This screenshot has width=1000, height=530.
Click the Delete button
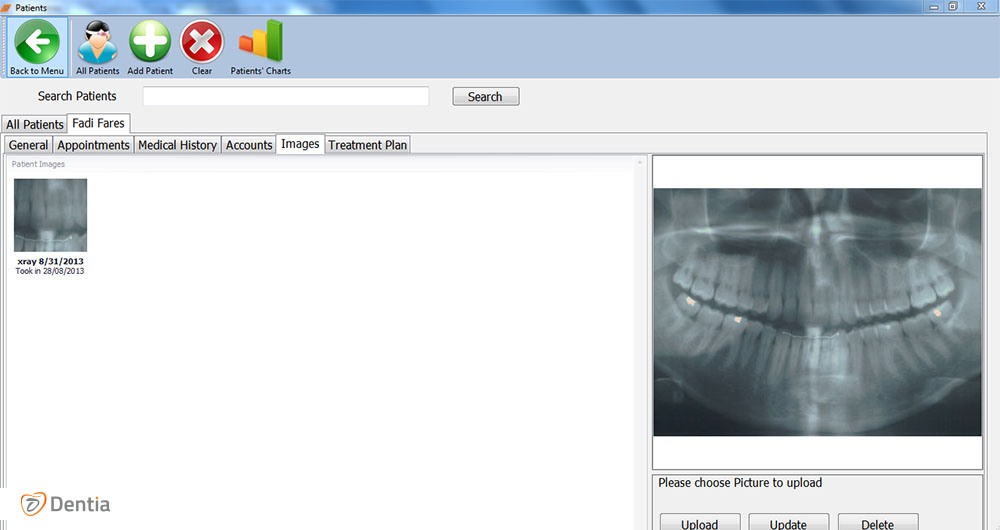(x=877, y=522)
